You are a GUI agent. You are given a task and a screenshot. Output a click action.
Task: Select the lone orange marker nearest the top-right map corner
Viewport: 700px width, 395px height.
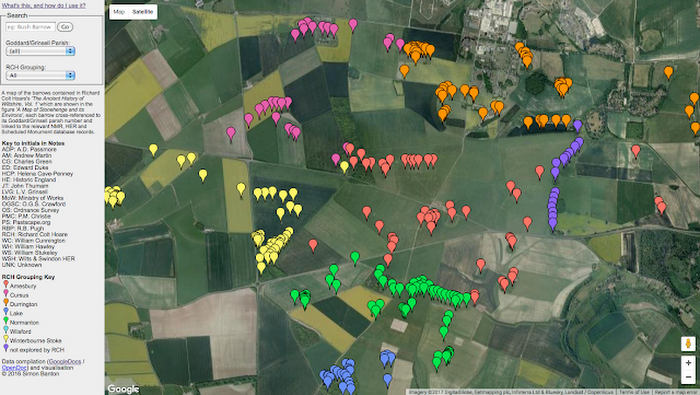tap(668, 72)
